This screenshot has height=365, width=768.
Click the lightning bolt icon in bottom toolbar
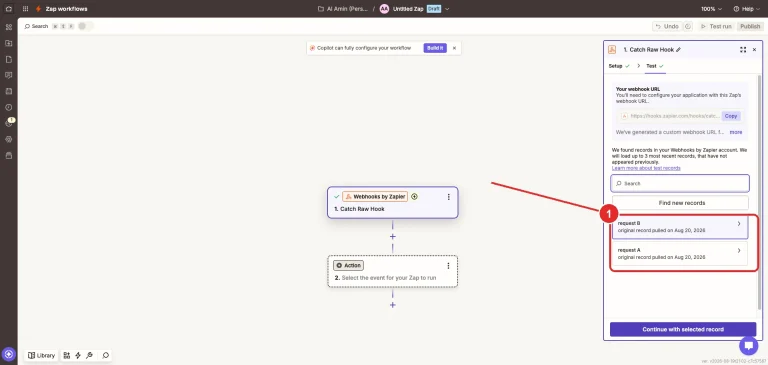[x=78, y=355]
